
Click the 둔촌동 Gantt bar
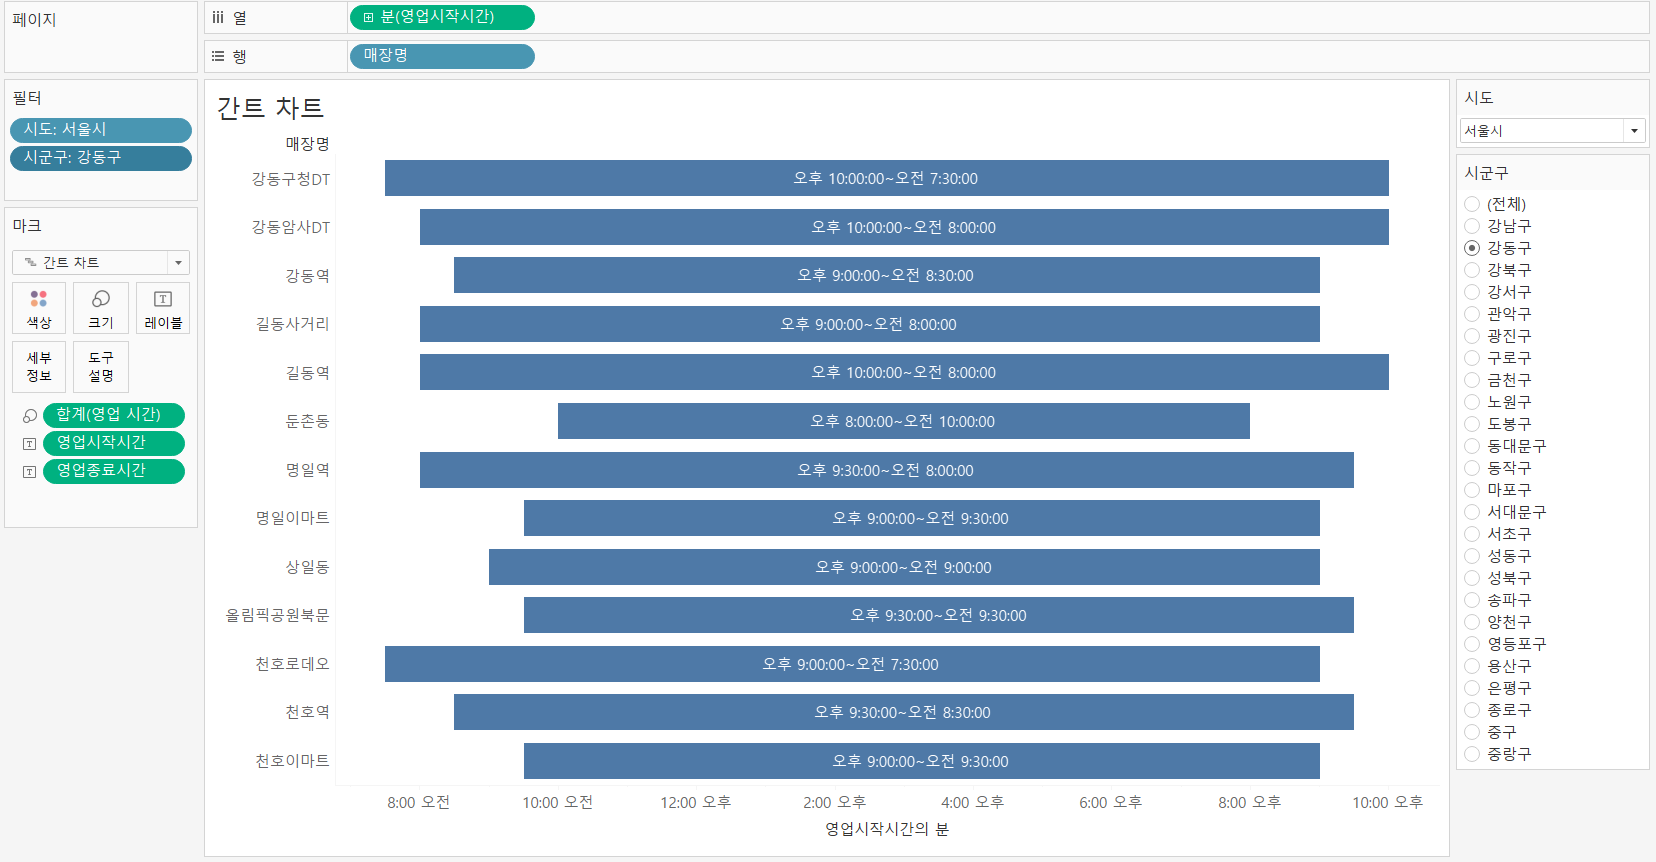click(x=904, y=421)
